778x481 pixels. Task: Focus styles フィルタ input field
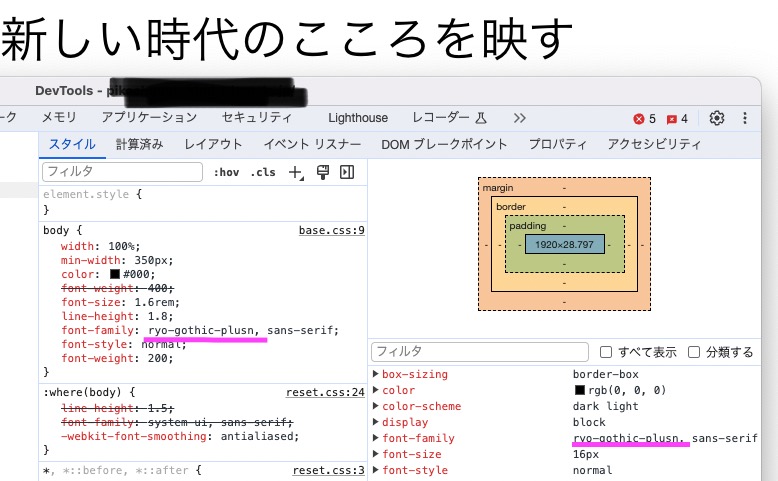pyautogui.click(x=123, y=172)
